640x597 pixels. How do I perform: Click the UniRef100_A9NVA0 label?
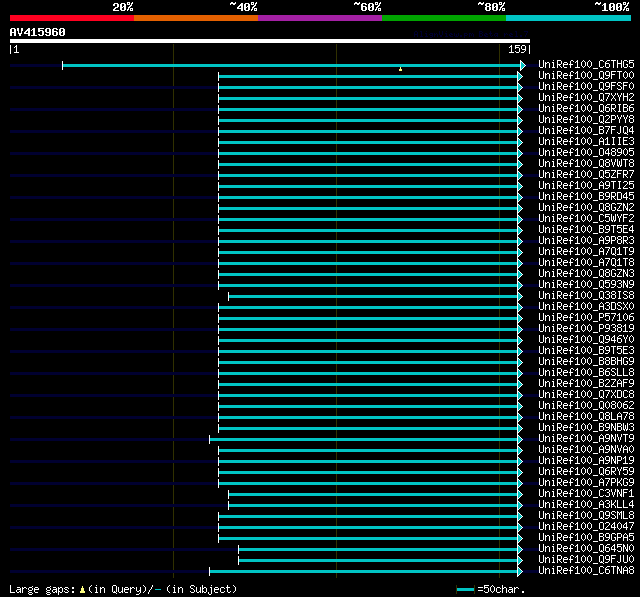click(x=586, y=450)
